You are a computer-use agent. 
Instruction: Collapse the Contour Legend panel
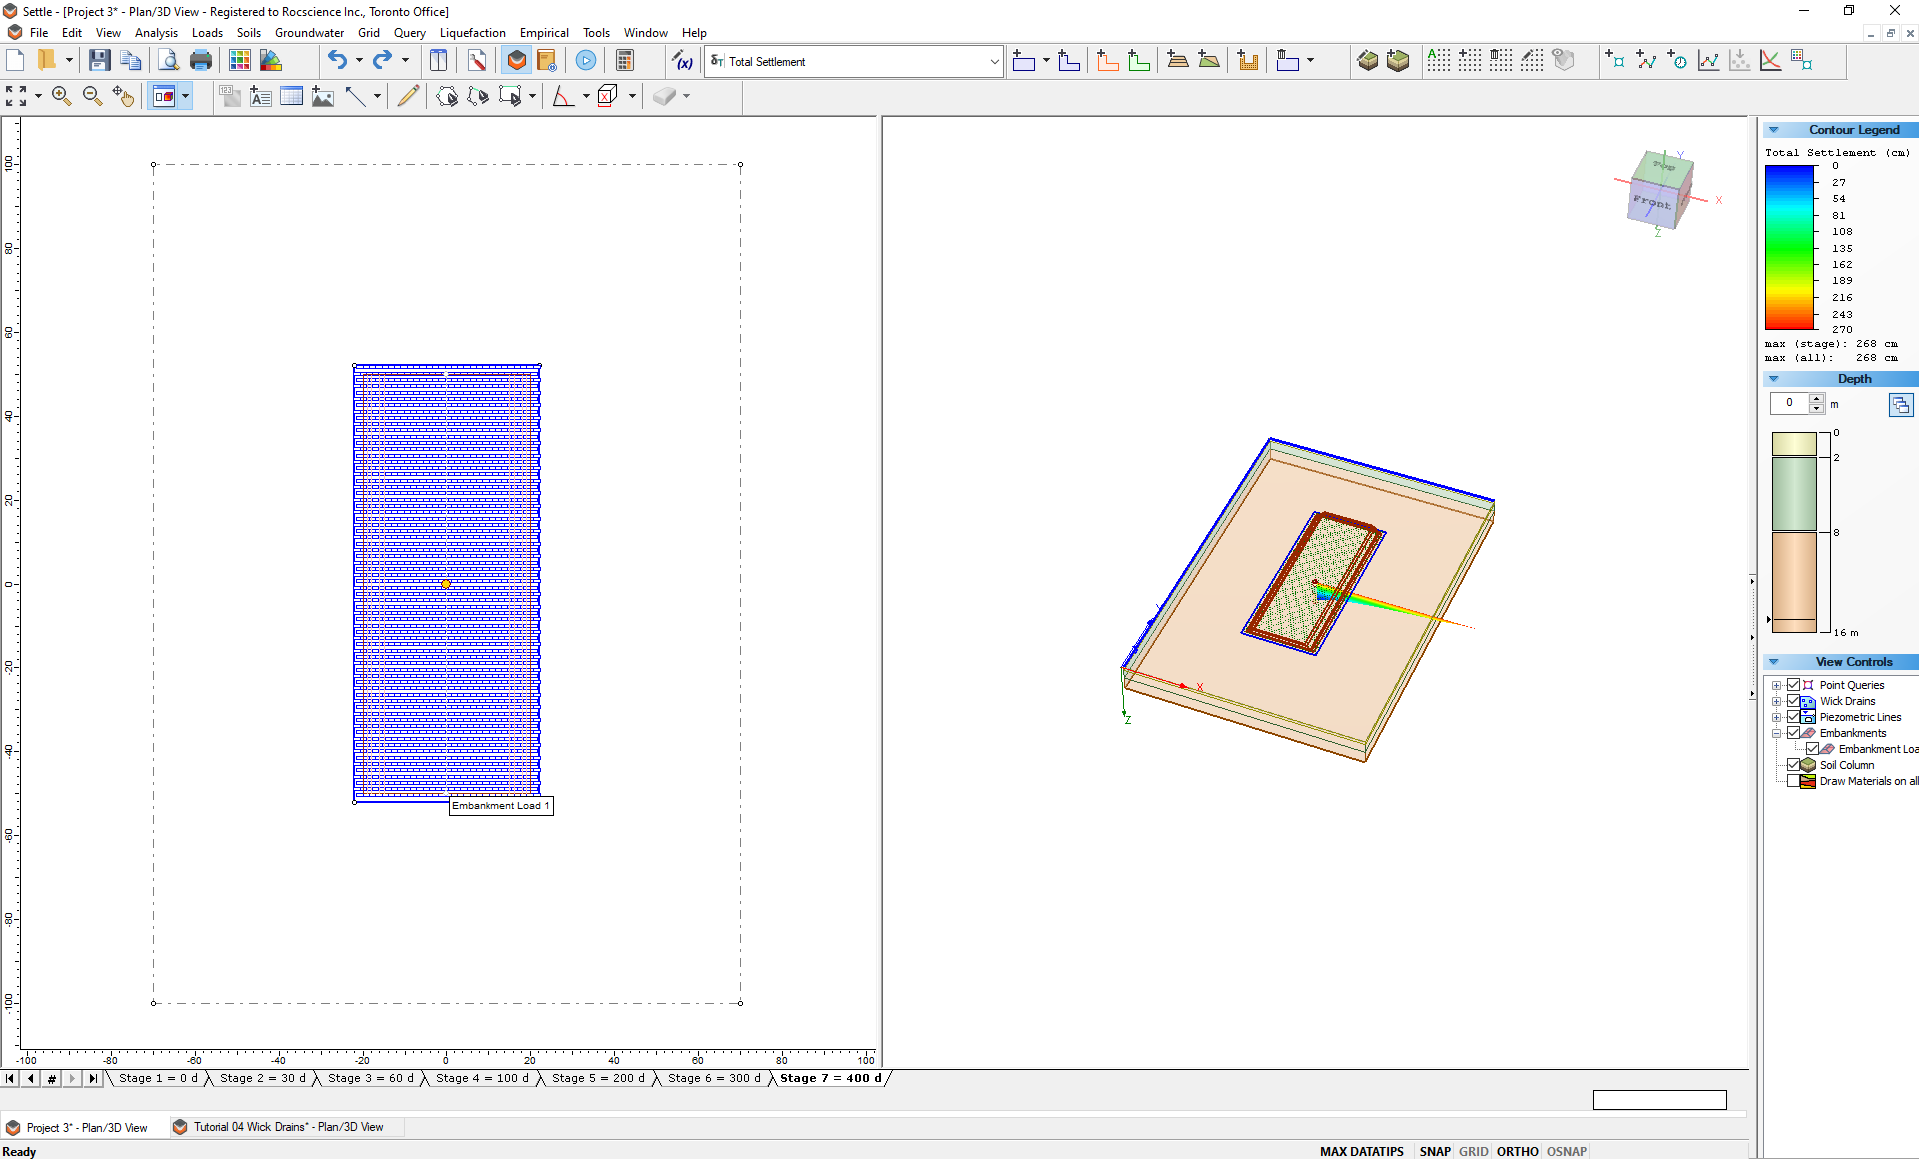[x=1774, y=130]
